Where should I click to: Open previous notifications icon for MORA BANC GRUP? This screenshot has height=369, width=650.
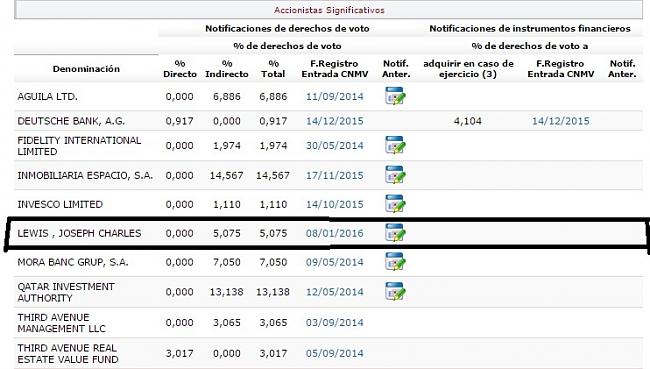coord(395,262)
